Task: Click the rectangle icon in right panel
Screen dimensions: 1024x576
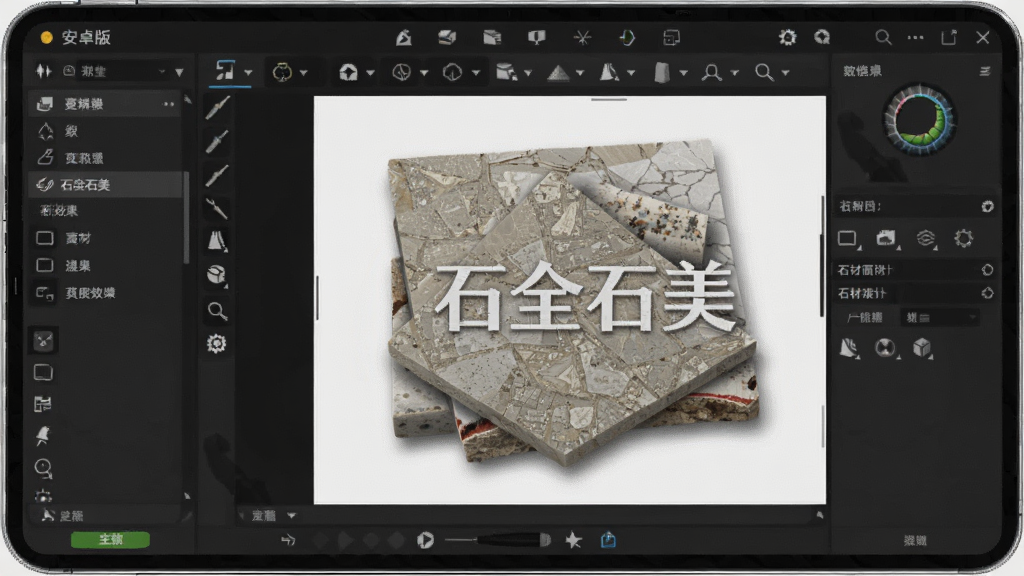Action: (848, 239)
